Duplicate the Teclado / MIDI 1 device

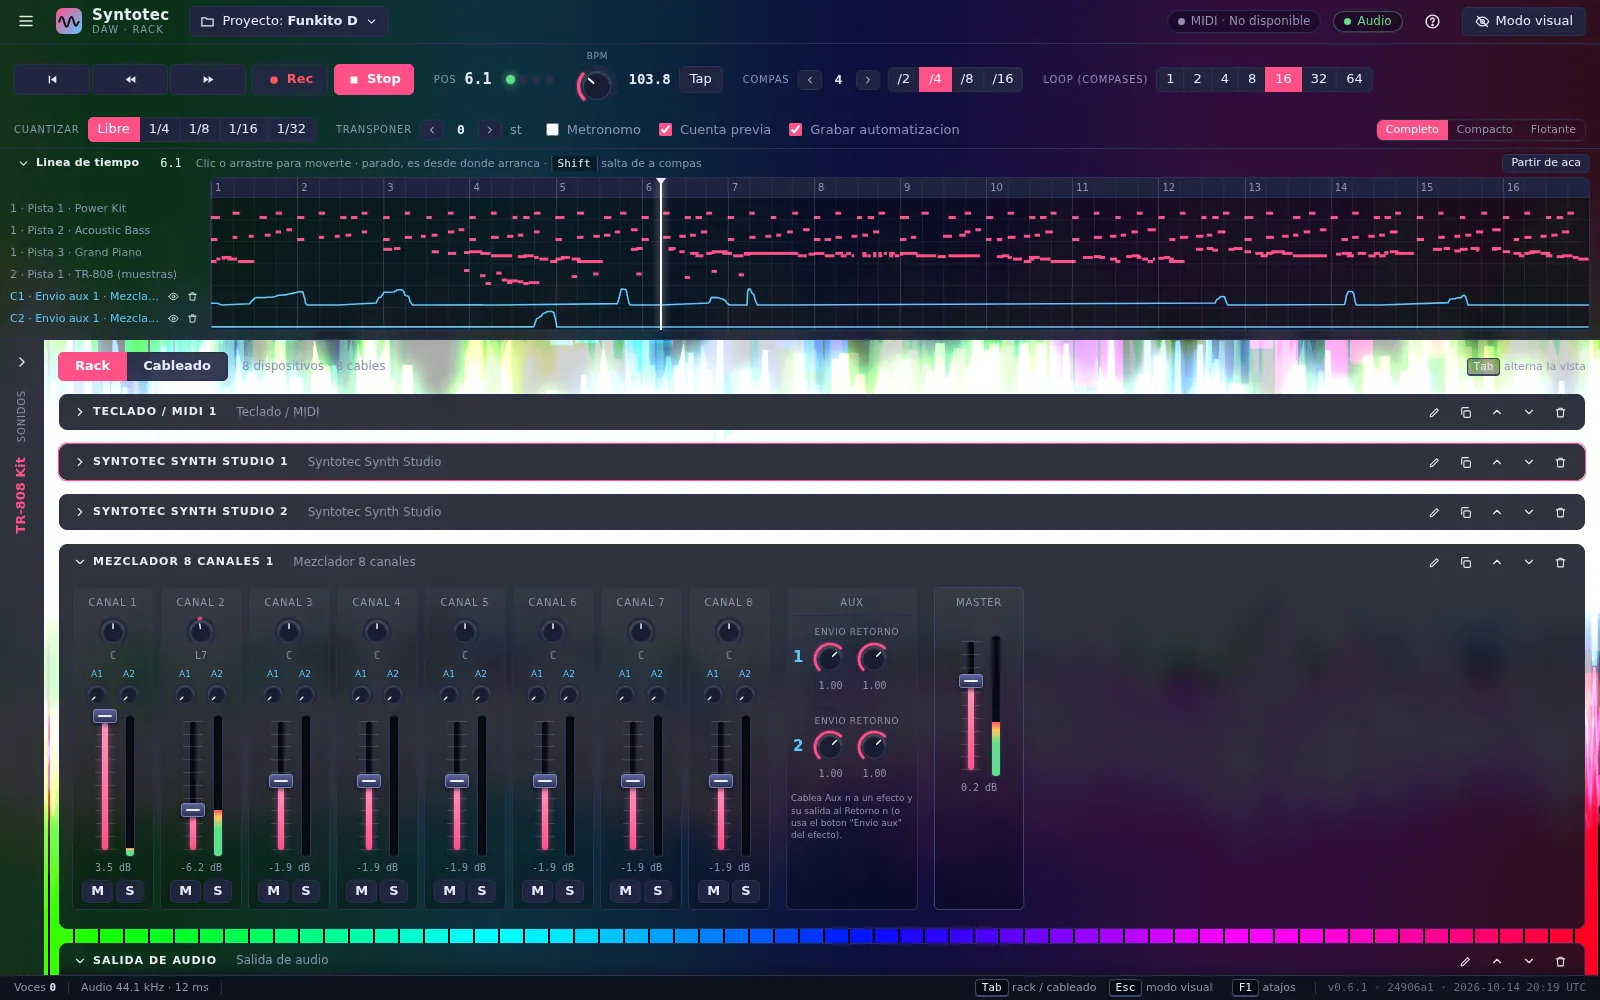1466,412
